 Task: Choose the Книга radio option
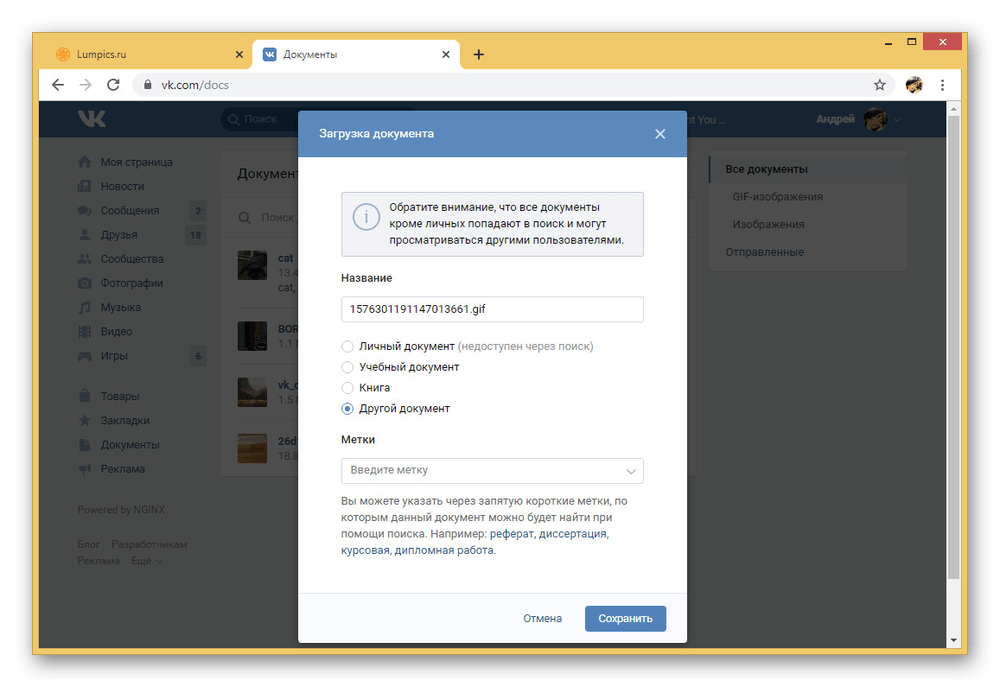click(x=347, y=388)
